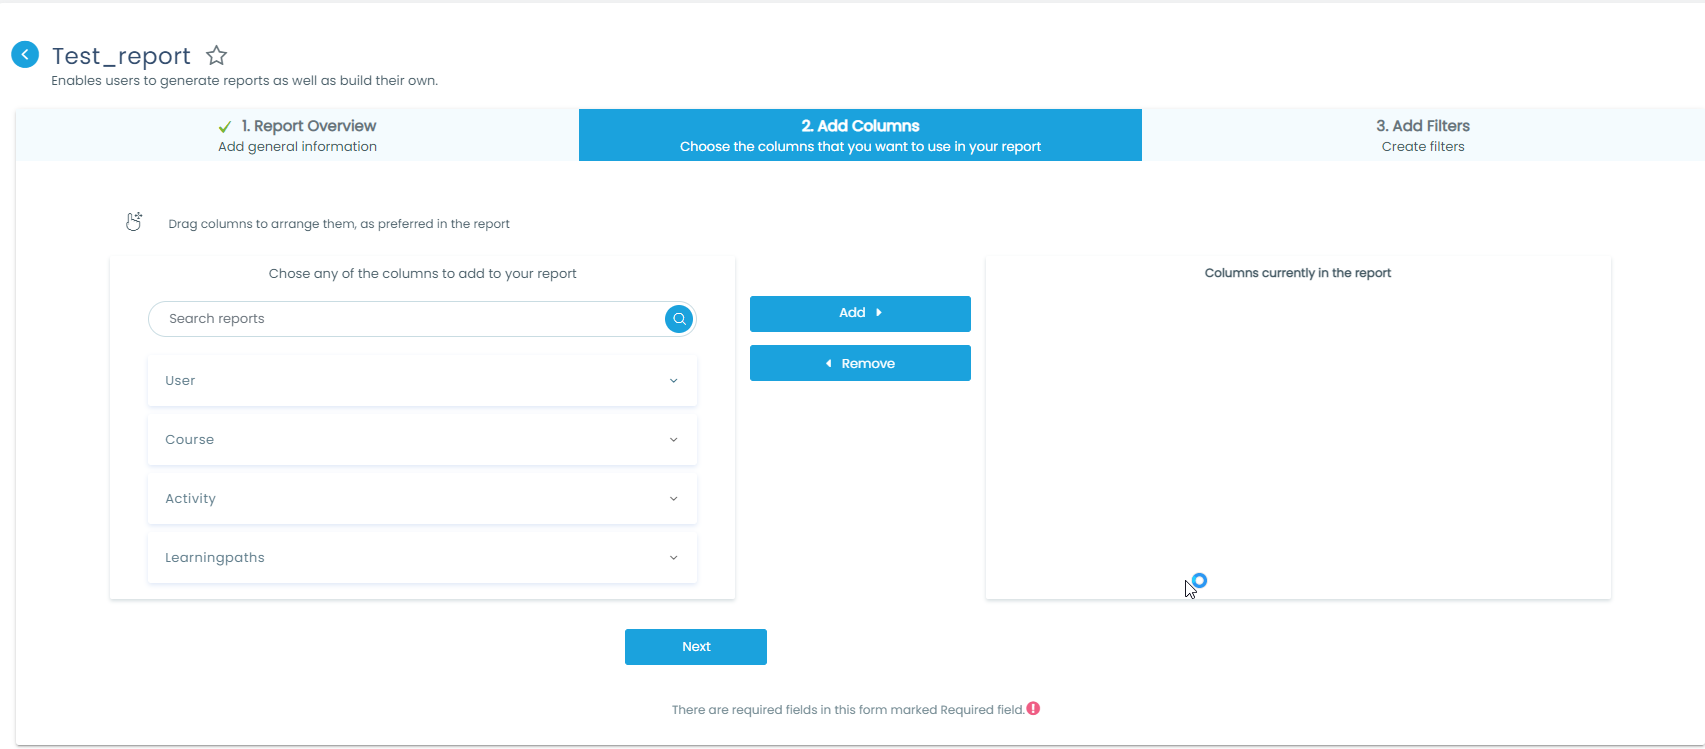
Task: Favorite the report with the star icon
Action: coord(216,56)
